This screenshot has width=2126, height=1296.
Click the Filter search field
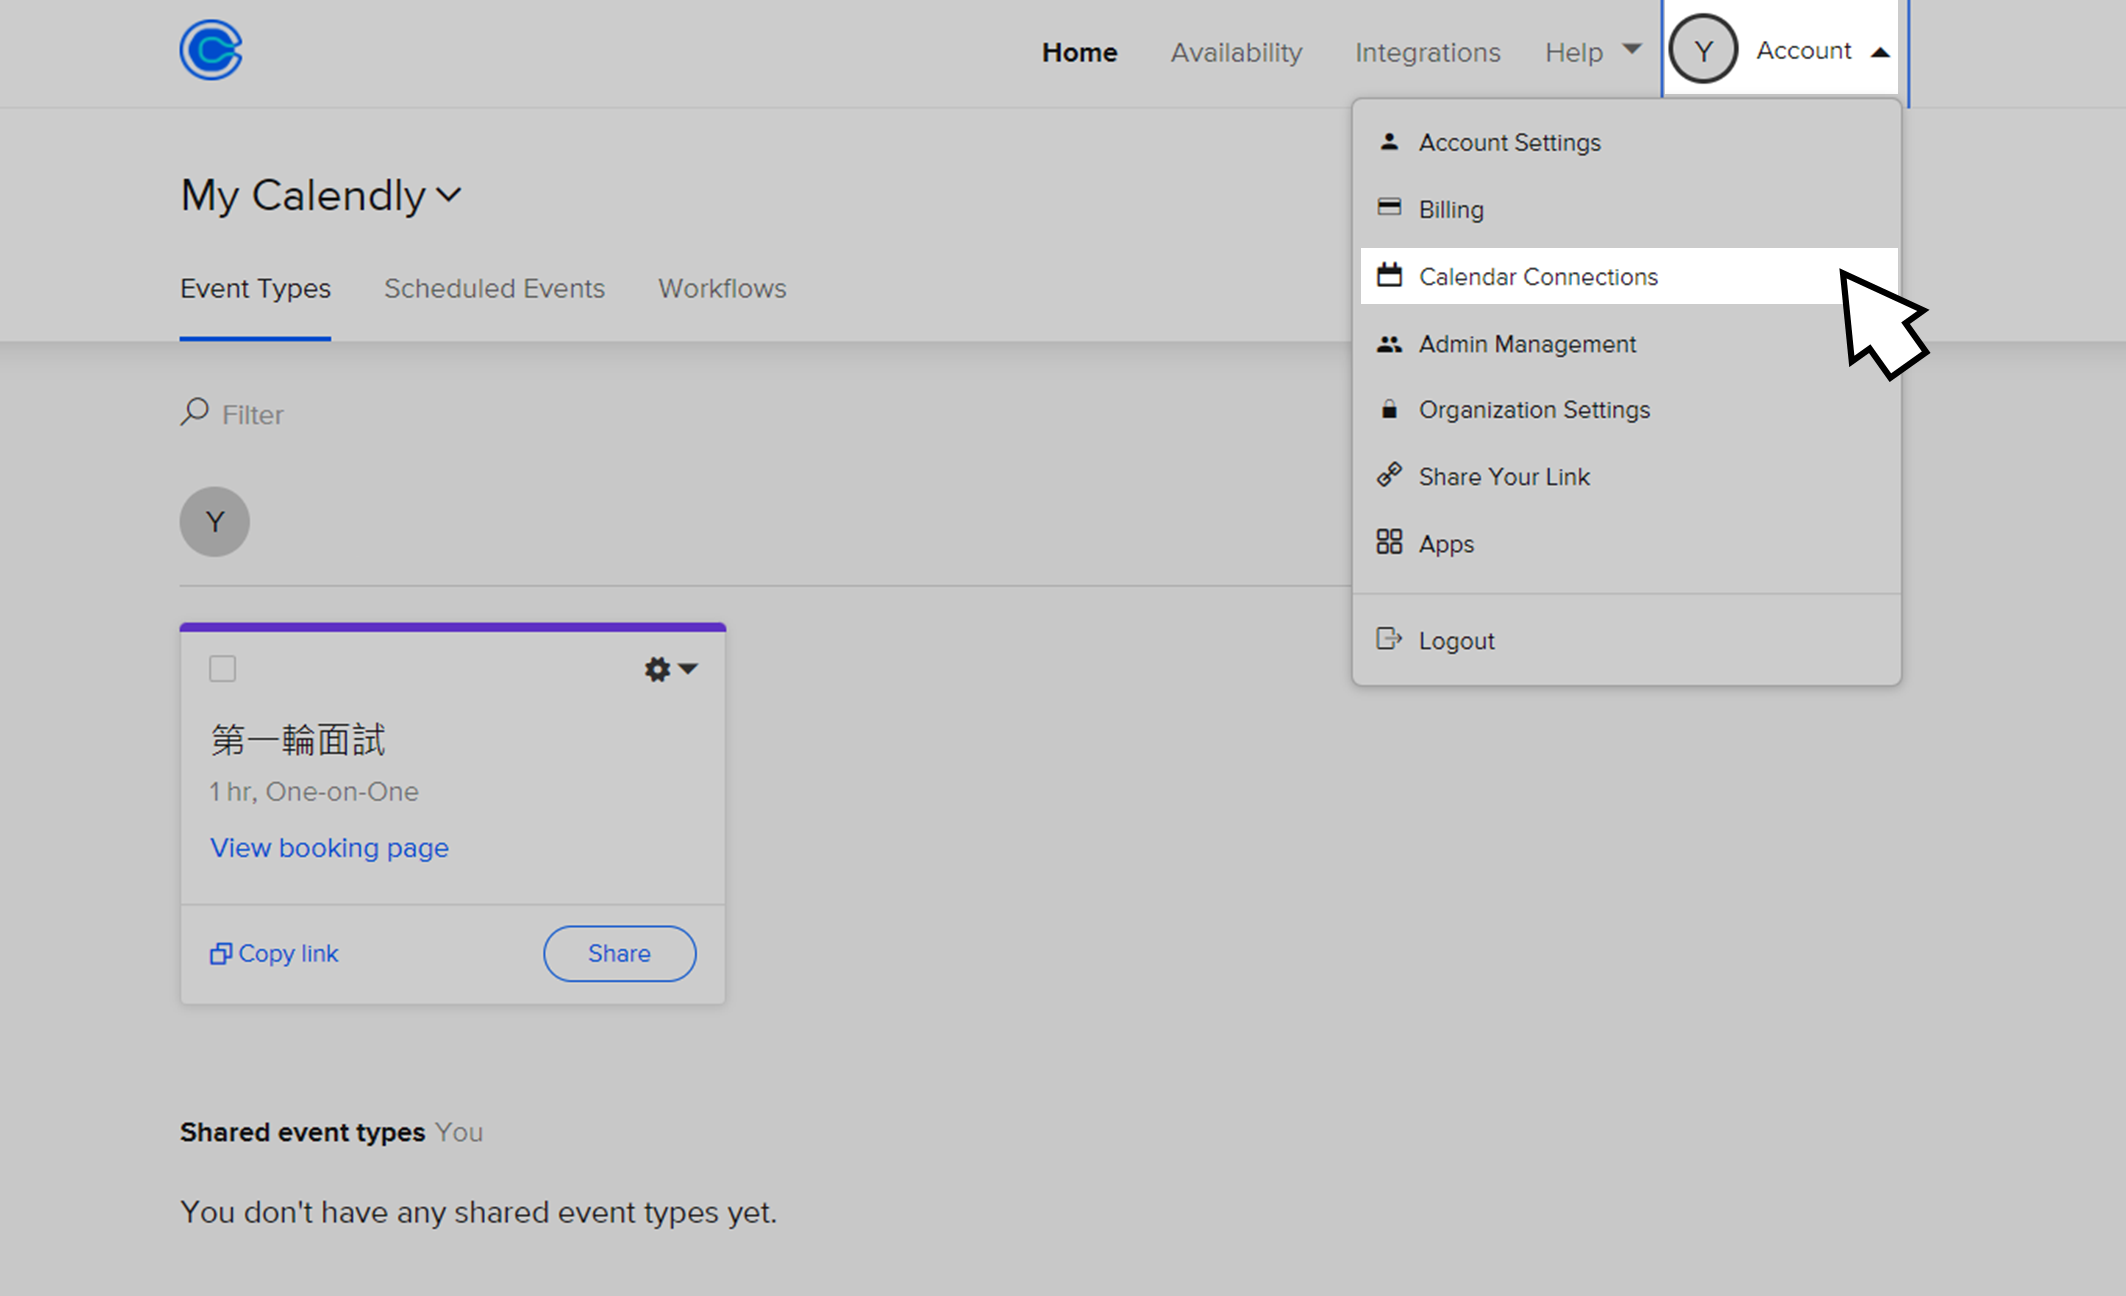click(x=252, y=414)
